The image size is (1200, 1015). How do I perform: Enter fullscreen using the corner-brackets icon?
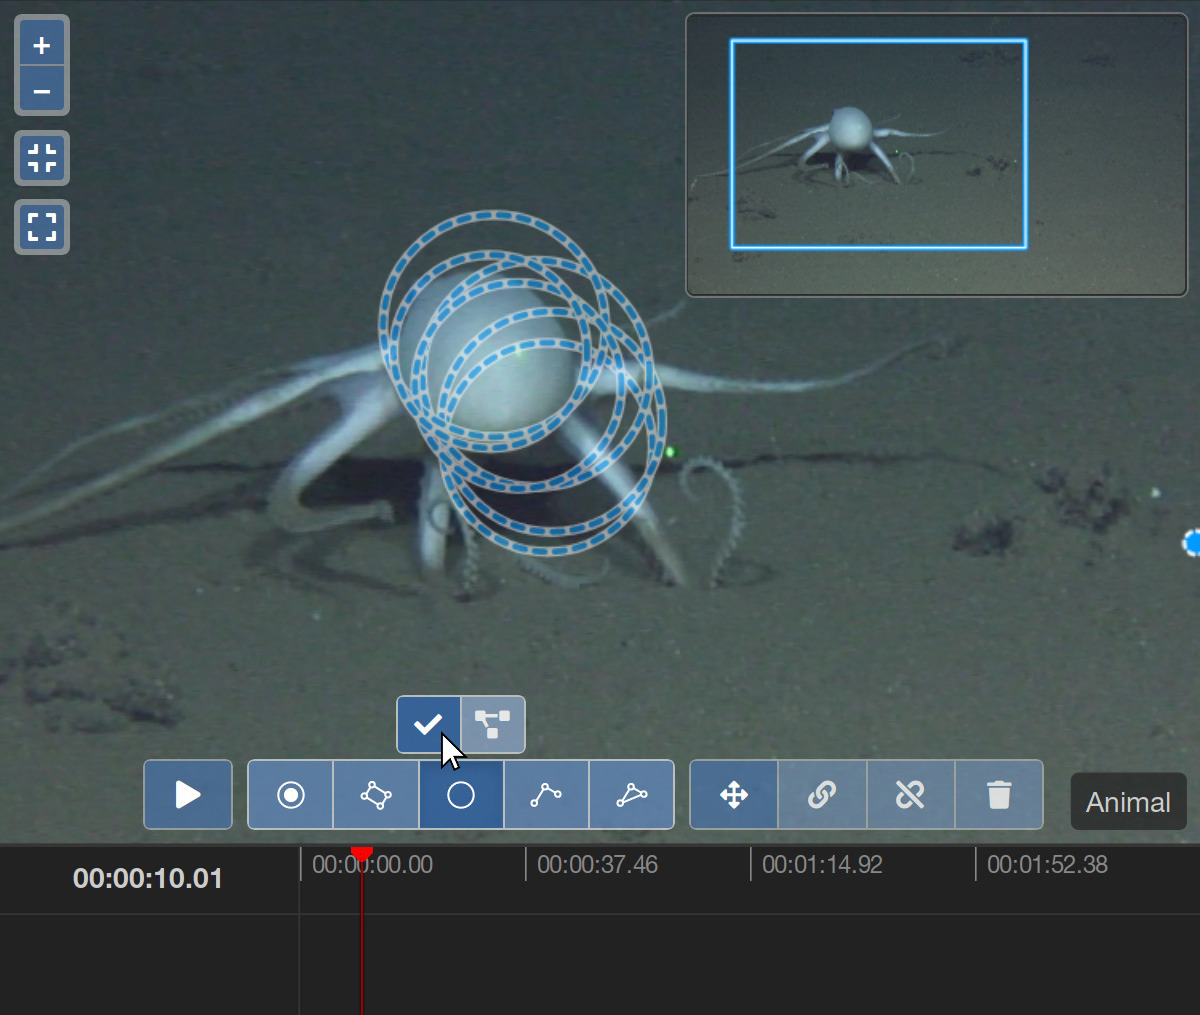click(x=42, y=227)
